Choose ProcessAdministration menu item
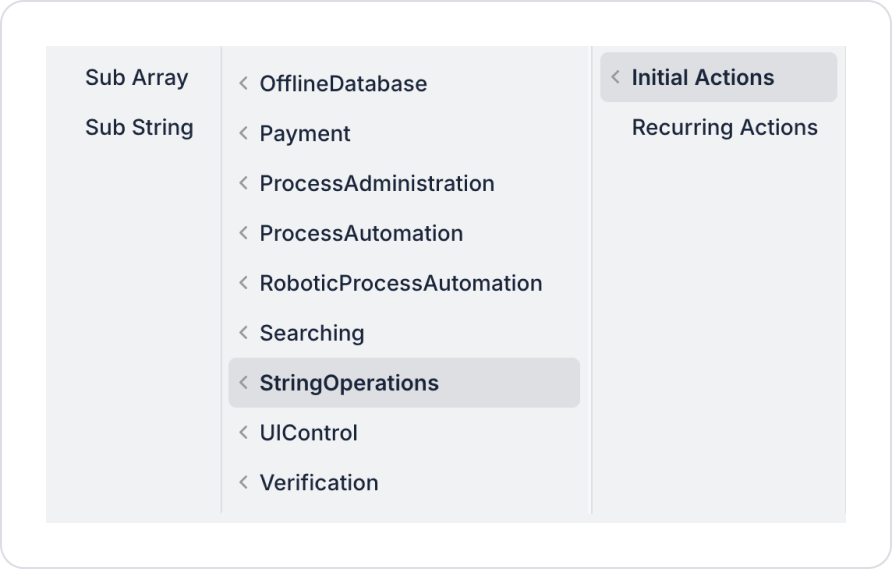 pos(404,183)
